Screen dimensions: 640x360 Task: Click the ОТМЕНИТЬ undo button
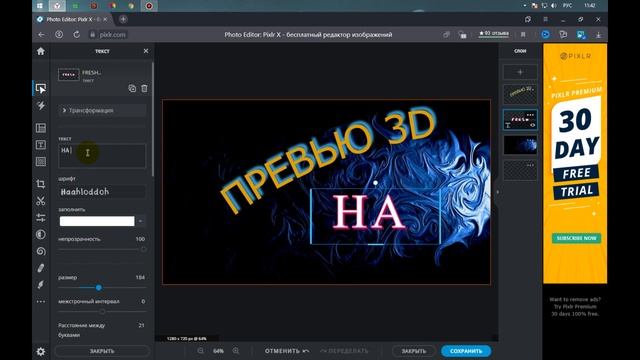click(x=287, y=351)
